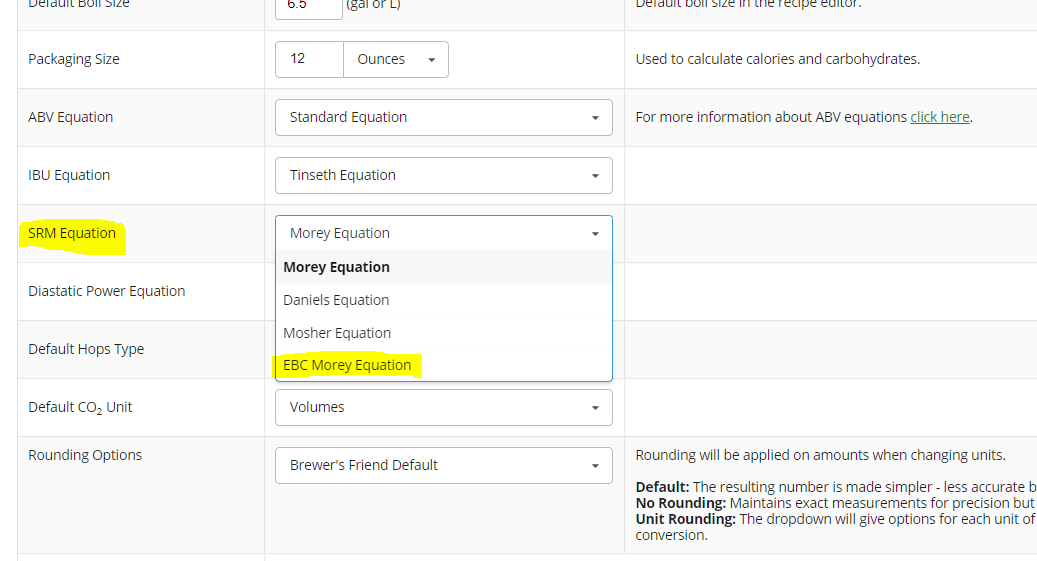This screenshot has height=561, width=1037.
Task: Click the arrow on the Standard Equation dropdown
Action: [595, 118]
